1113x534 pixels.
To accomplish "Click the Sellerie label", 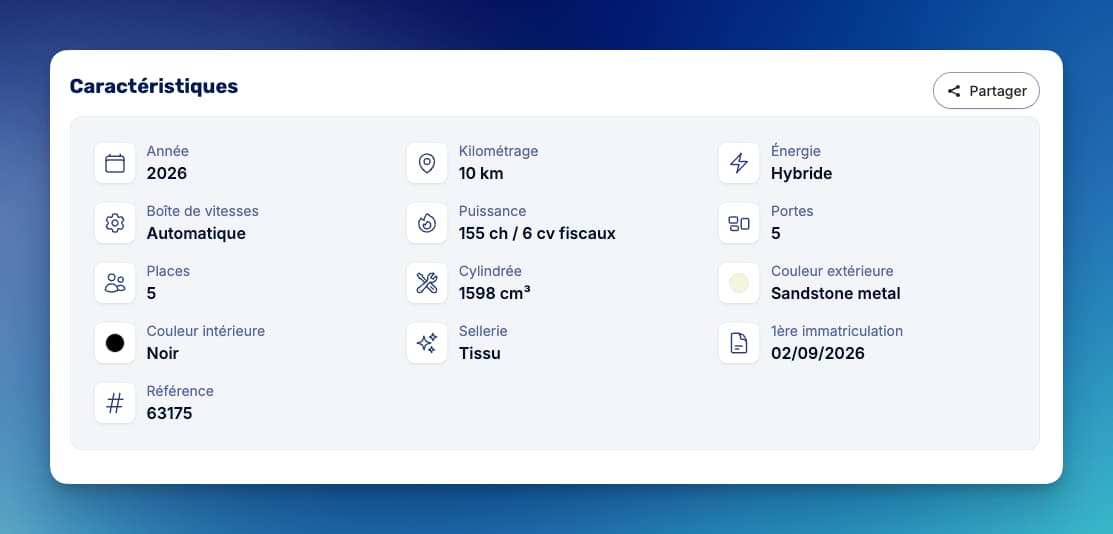I will point(483,331).
